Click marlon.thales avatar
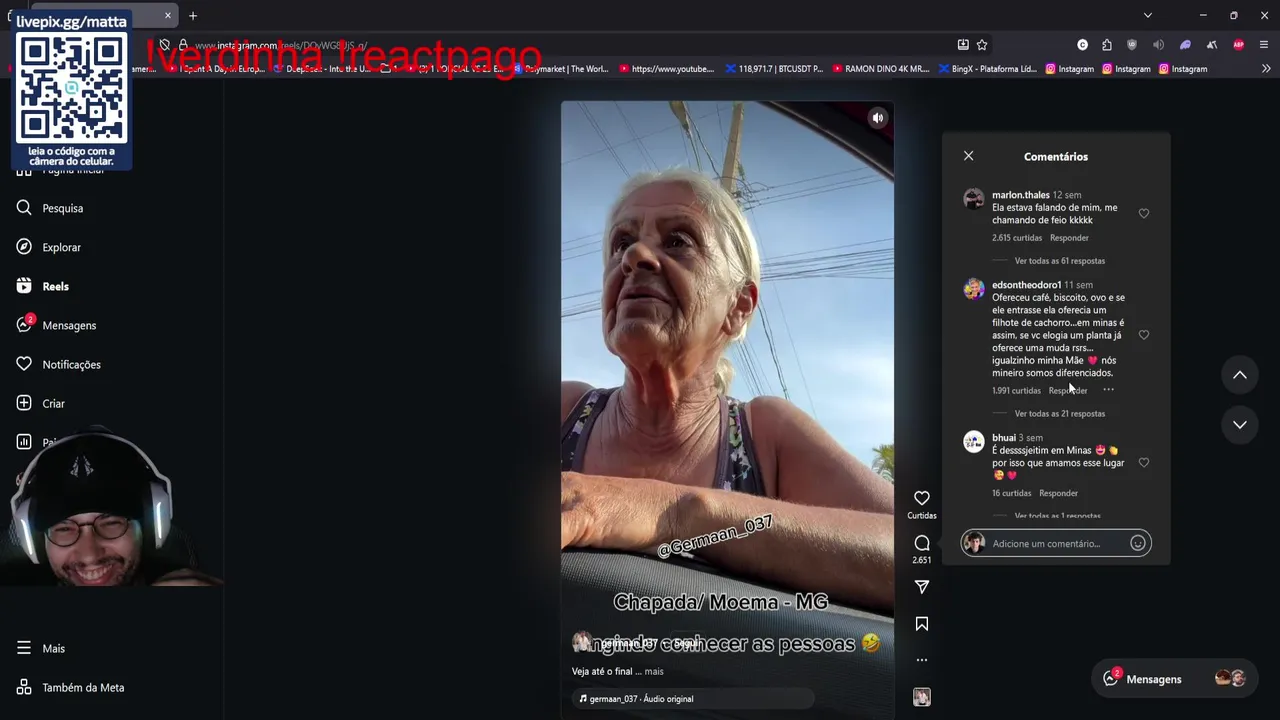This screenshot has width=1280, height=720. [x=974, y=198]
